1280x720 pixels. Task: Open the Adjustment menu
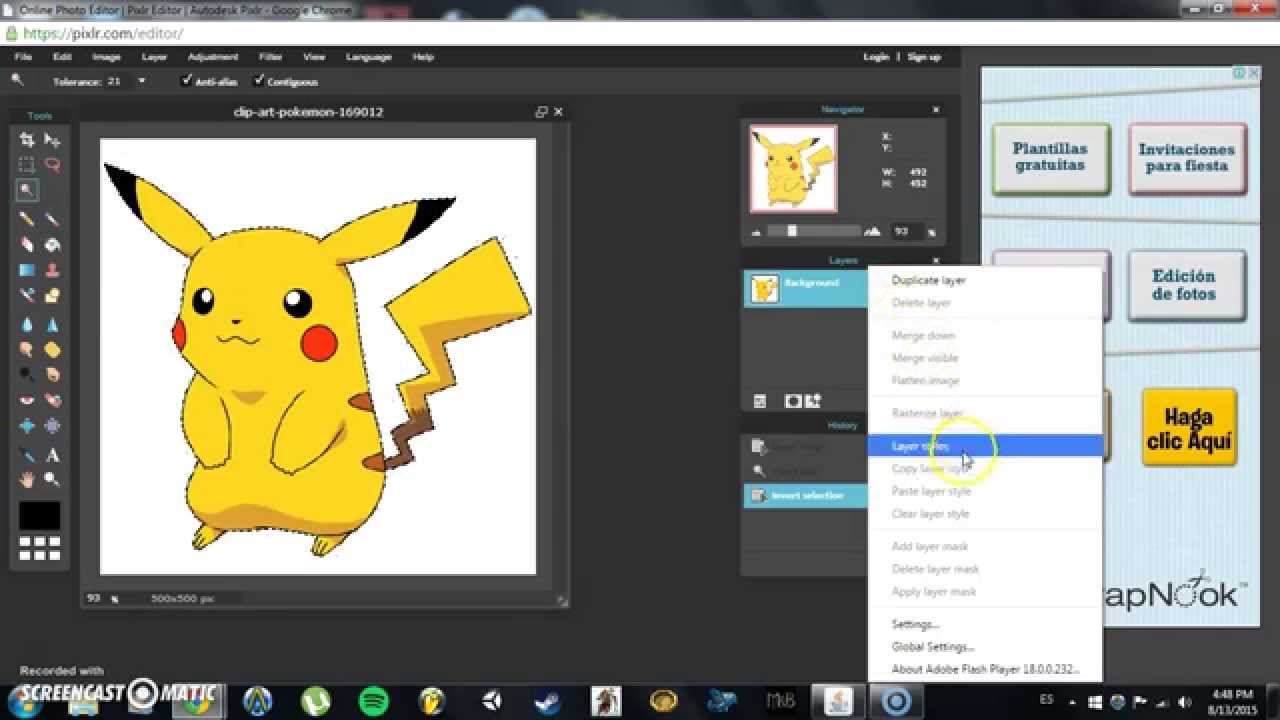click(213, 57)
